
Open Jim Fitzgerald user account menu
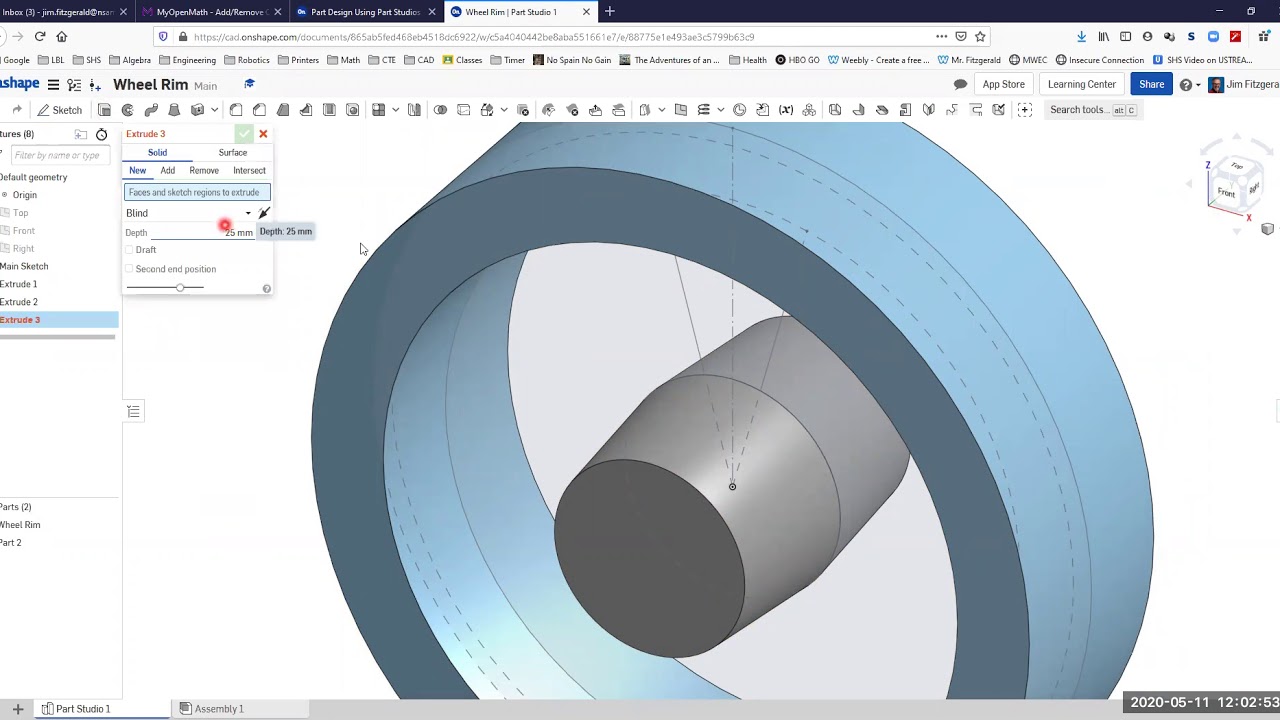tap(1243, 85)
